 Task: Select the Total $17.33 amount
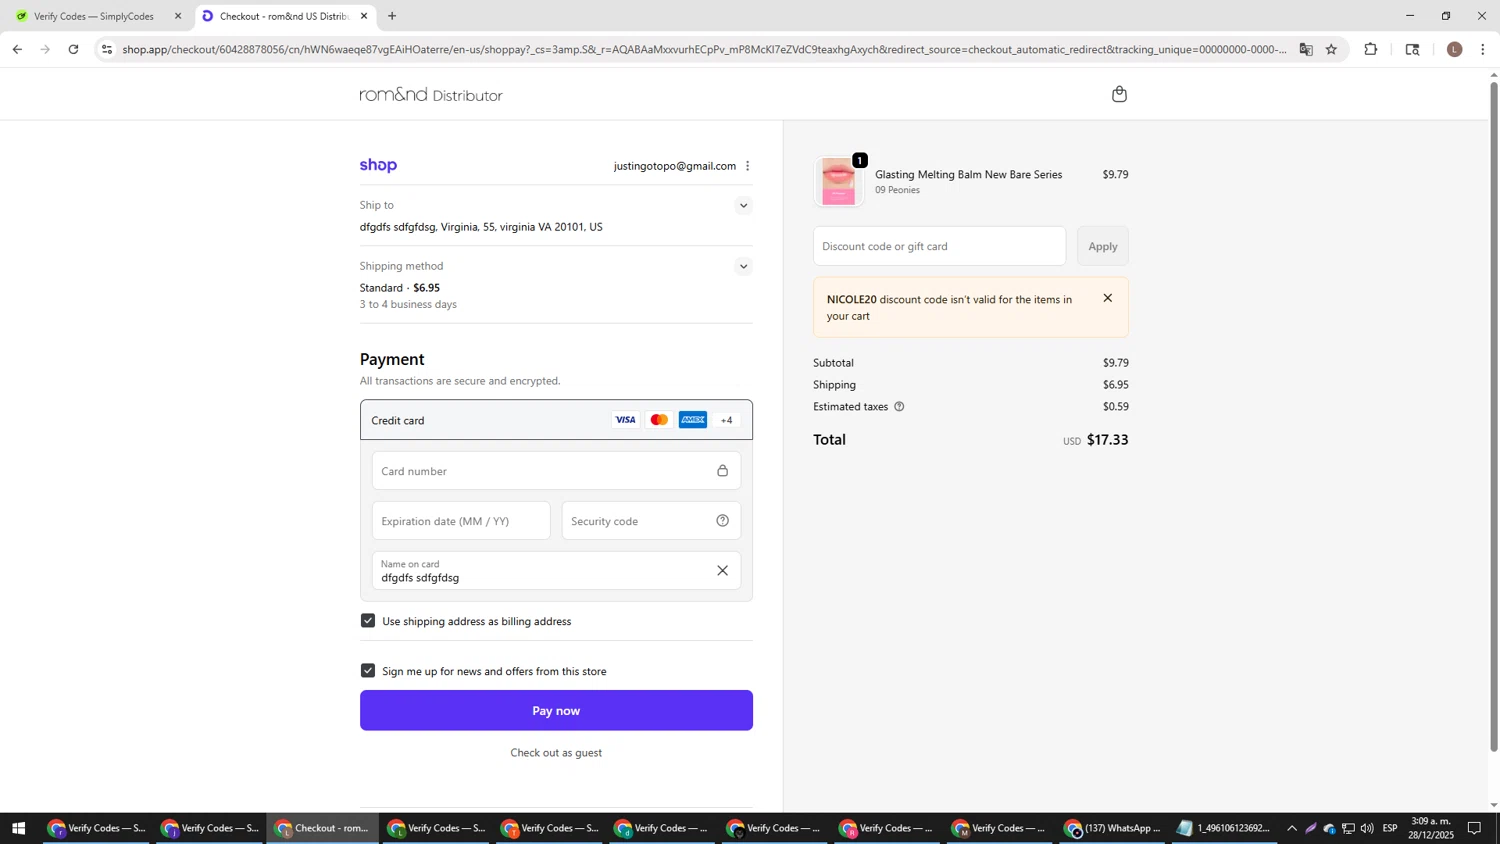tap(1107, 440)
